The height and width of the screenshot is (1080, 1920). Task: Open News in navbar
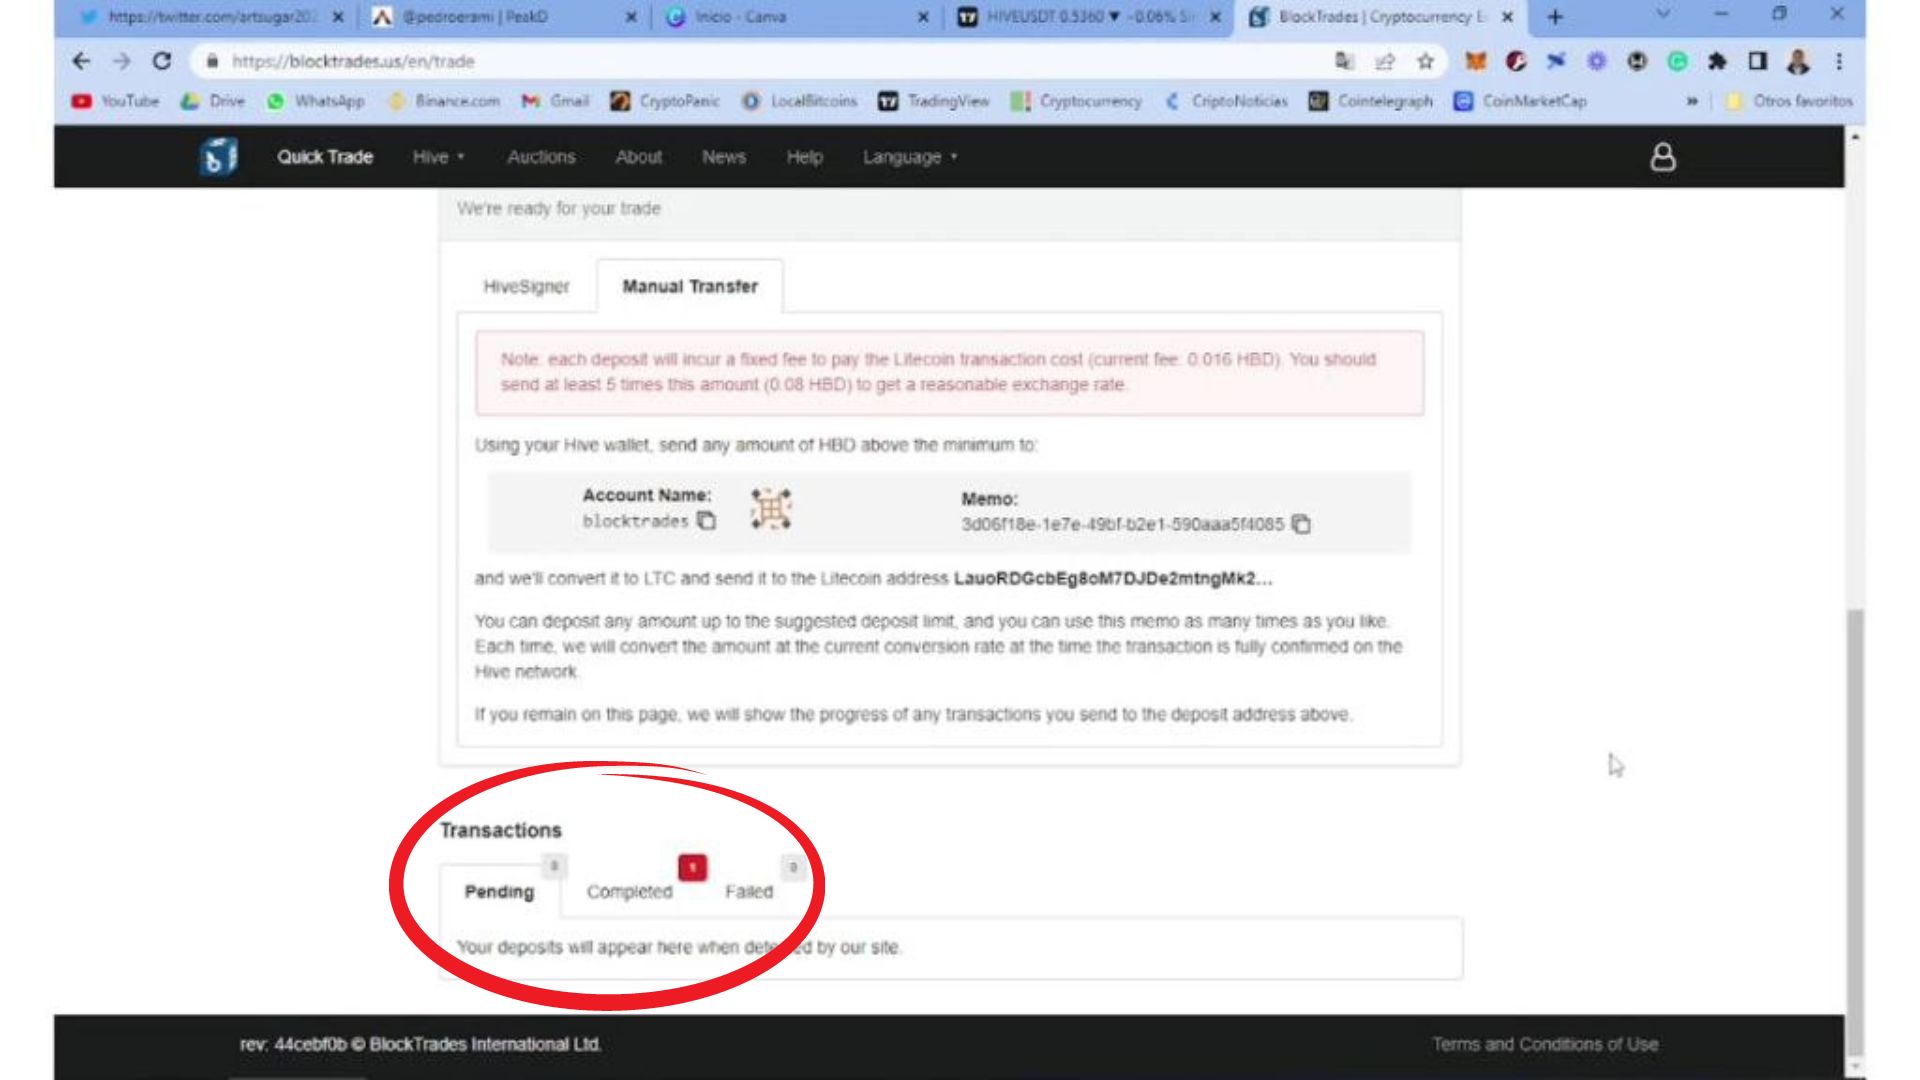tap(723, 157)
